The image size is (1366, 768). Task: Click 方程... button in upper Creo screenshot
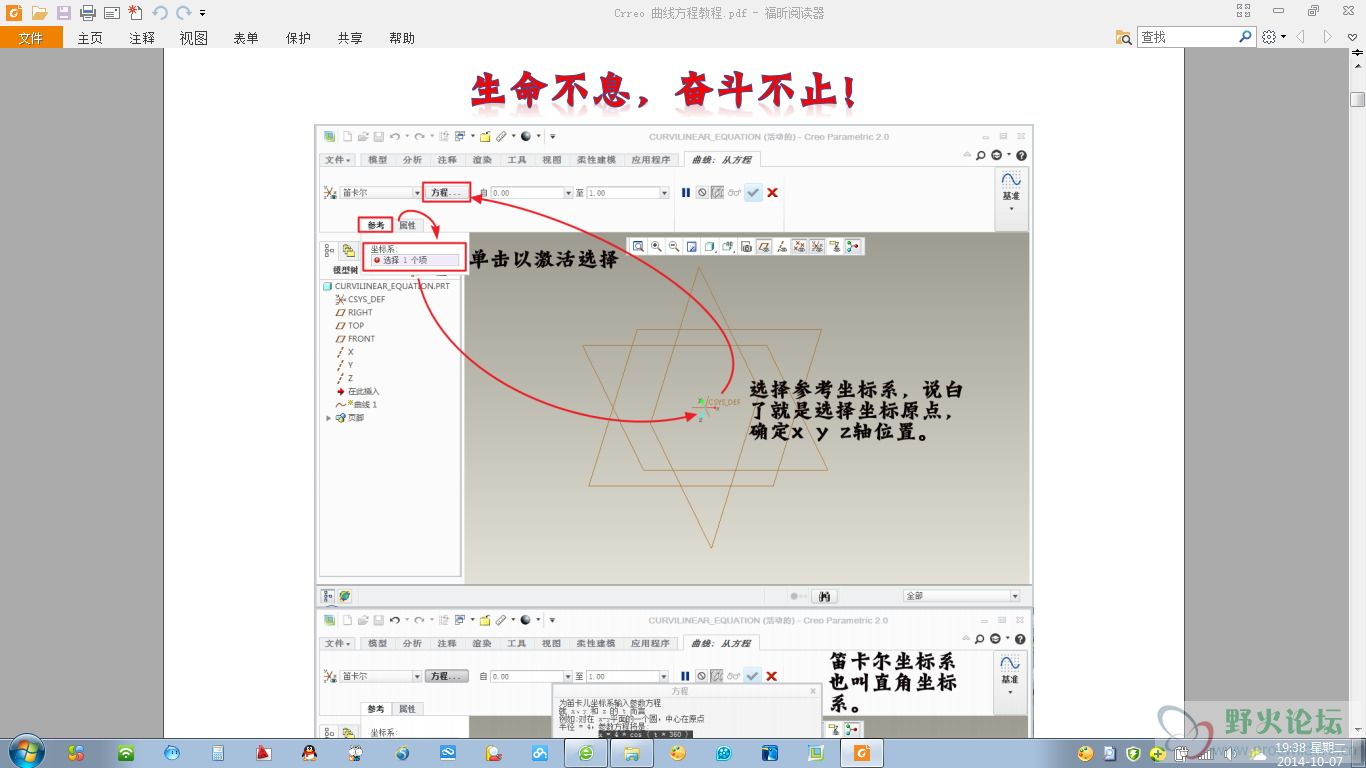(446, 192)
